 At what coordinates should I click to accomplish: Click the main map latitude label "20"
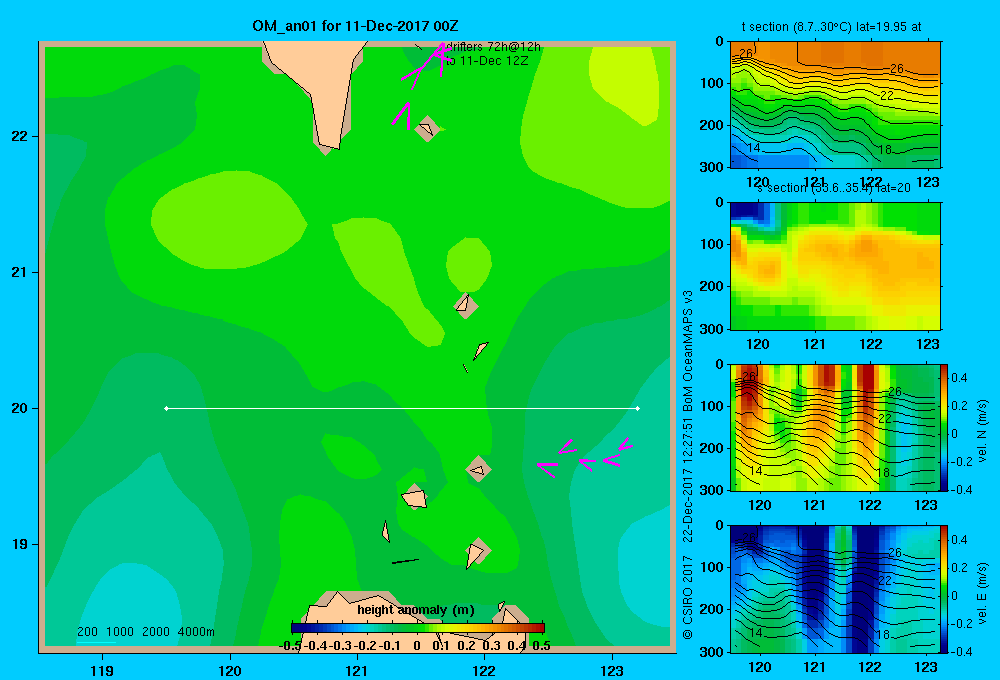tap(19, 408)
